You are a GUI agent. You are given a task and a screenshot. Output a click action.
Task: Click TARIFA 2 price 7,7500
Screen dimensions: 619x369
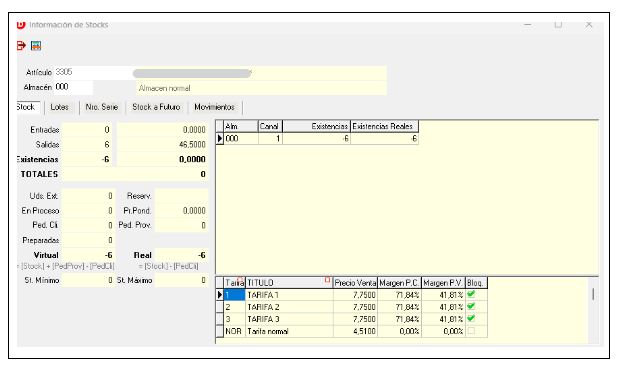pyautogui.click(x=355, y=307)
